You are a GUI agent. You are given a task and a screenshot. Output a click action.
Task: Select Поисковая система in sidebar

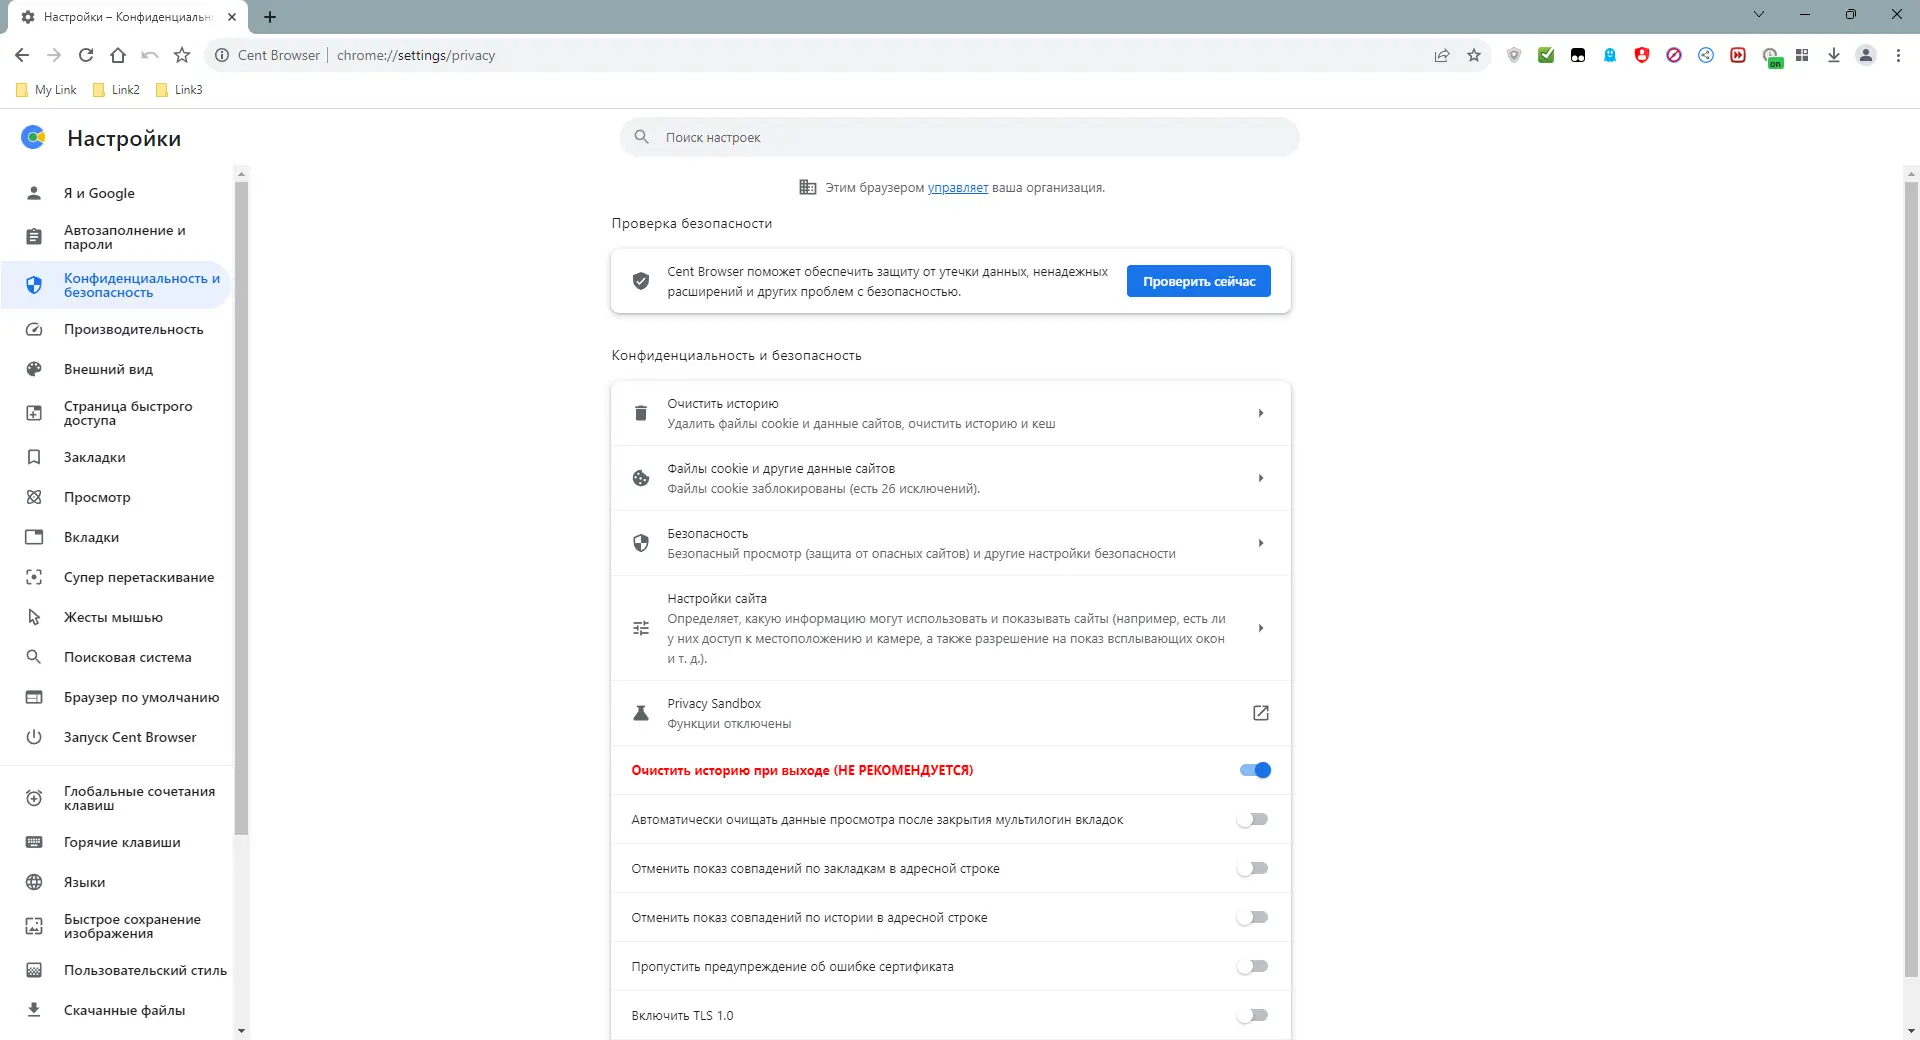coord(127,657)
